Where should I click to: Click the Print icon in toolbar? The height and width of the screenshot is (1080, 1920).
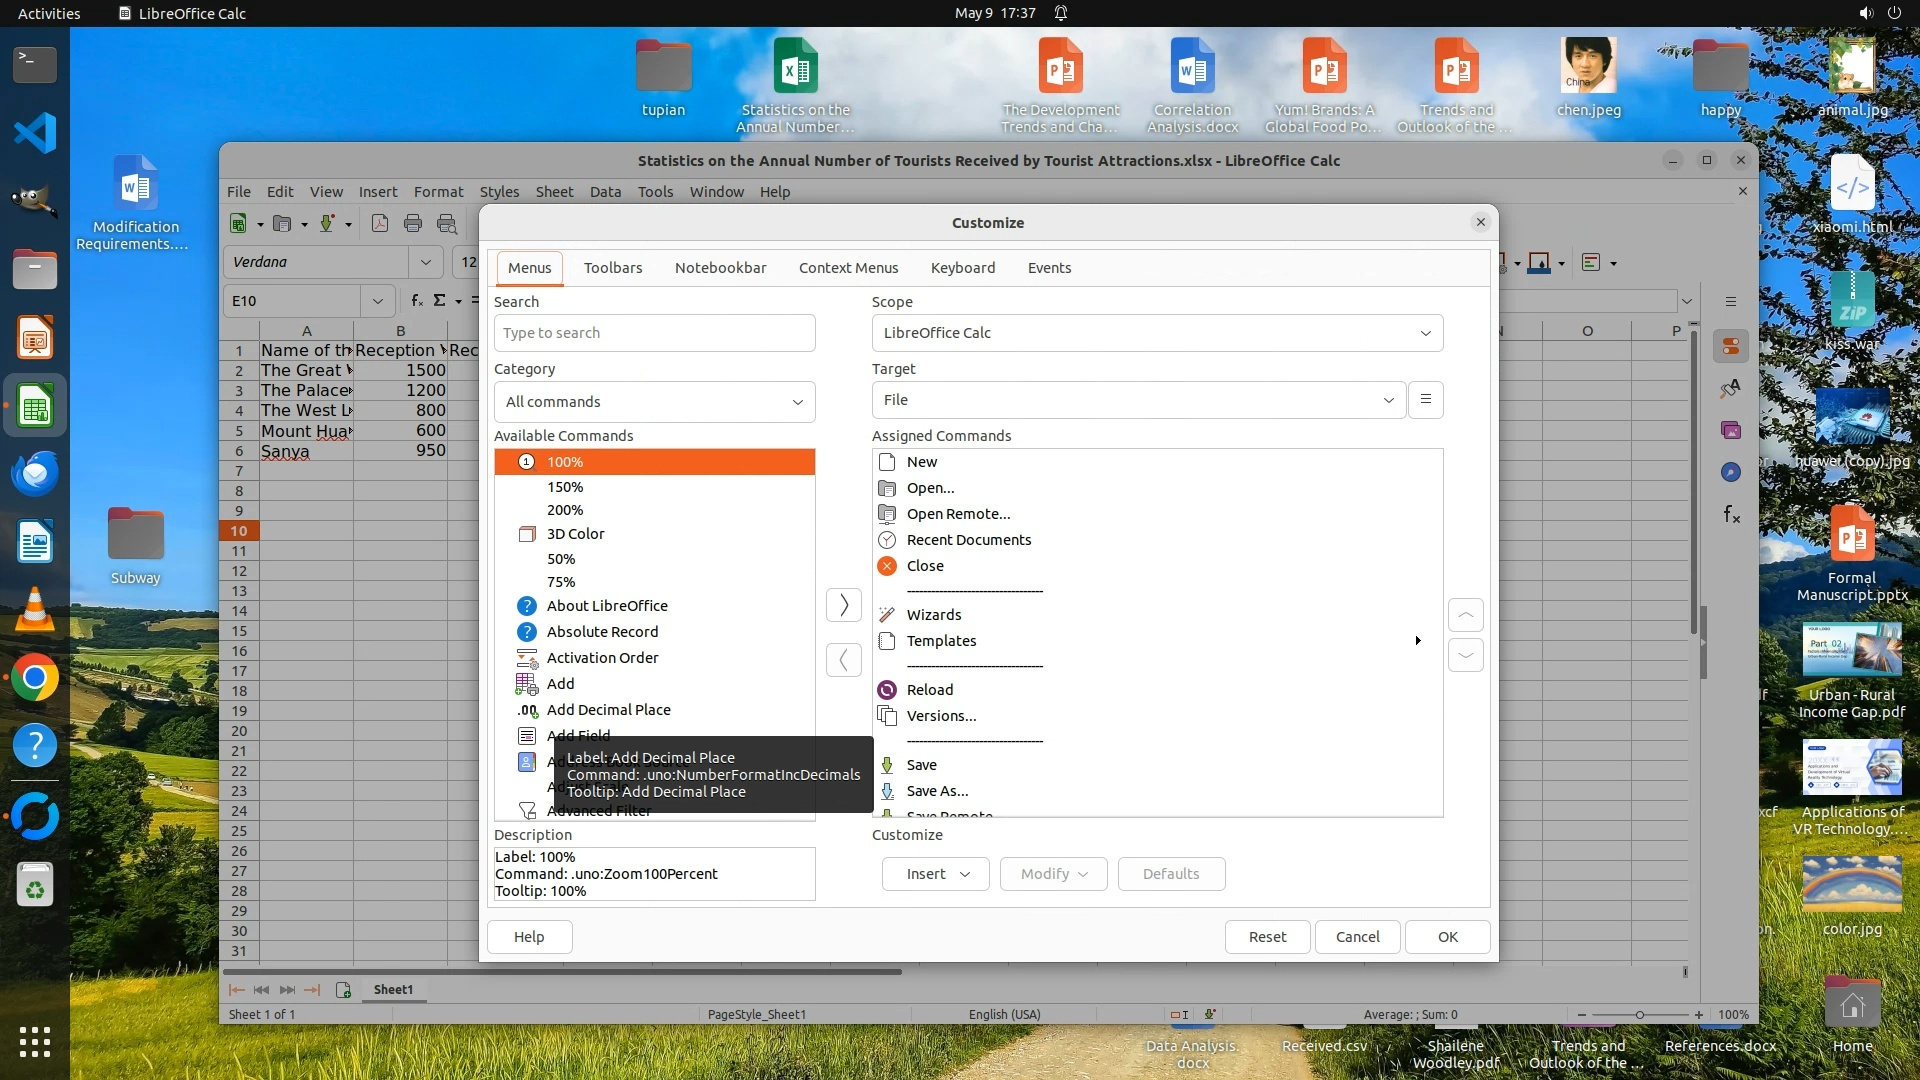point(413,224)
